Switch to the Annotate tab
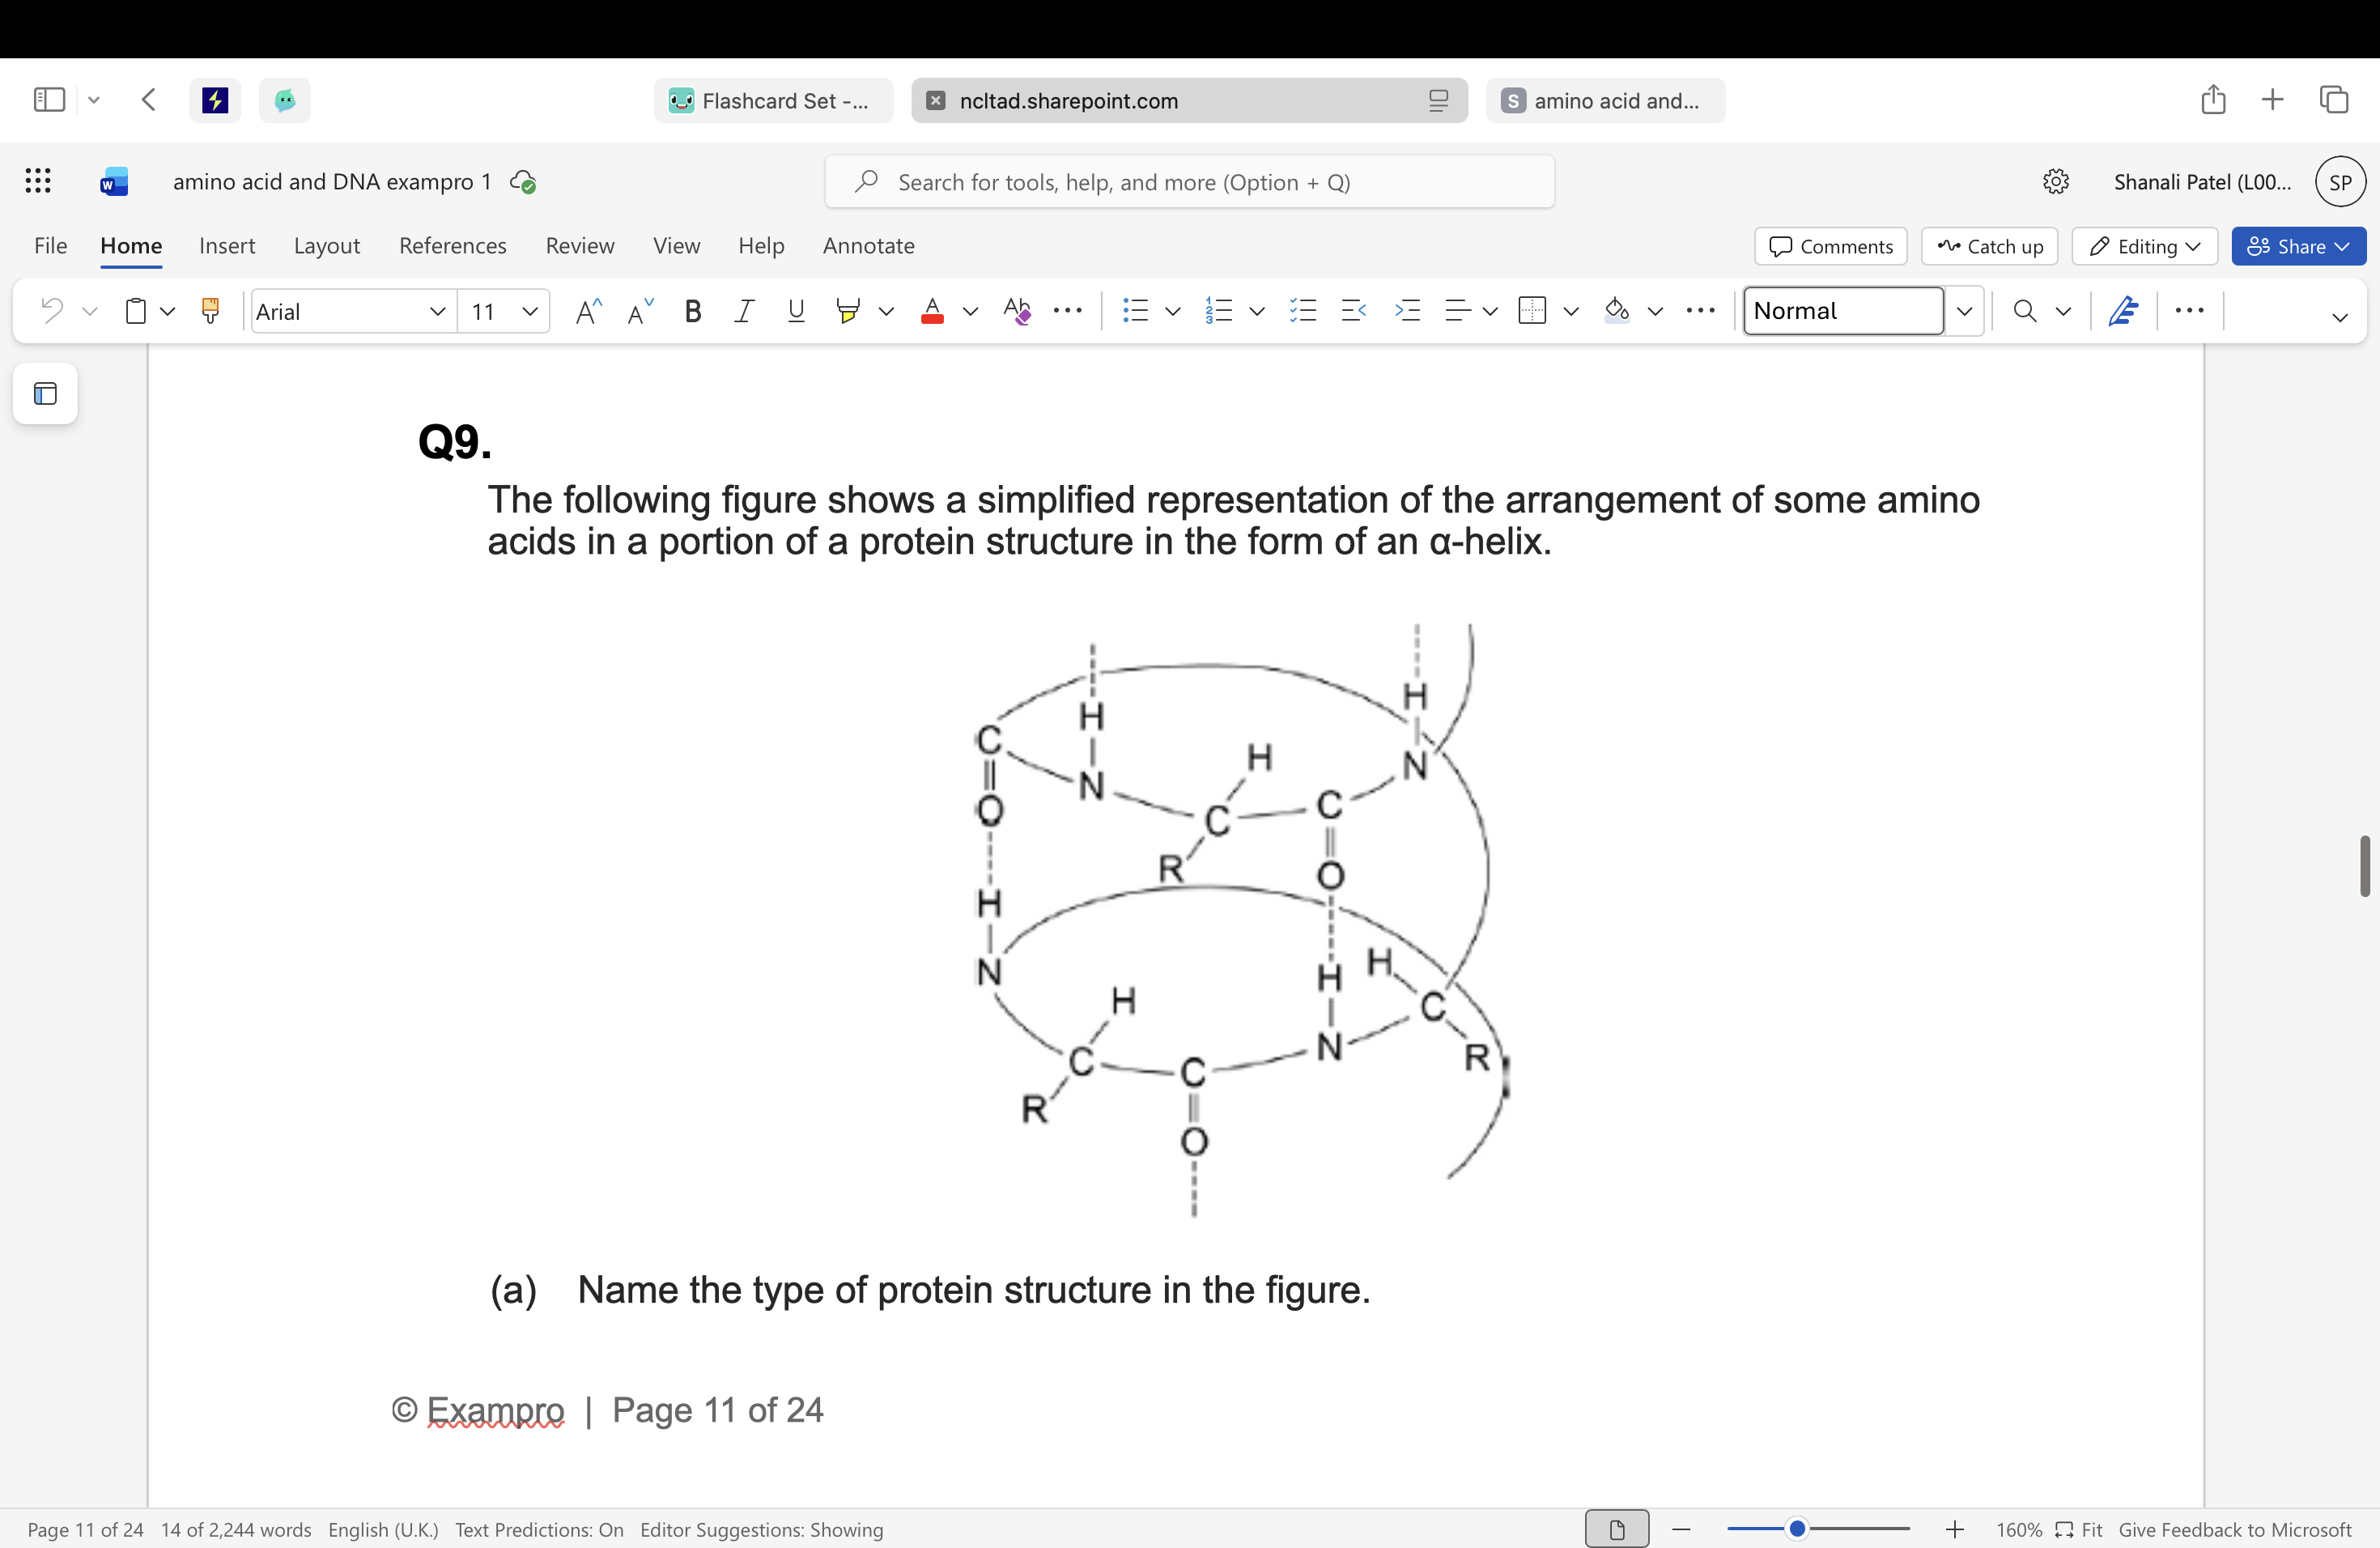 [x=868, y=246]
